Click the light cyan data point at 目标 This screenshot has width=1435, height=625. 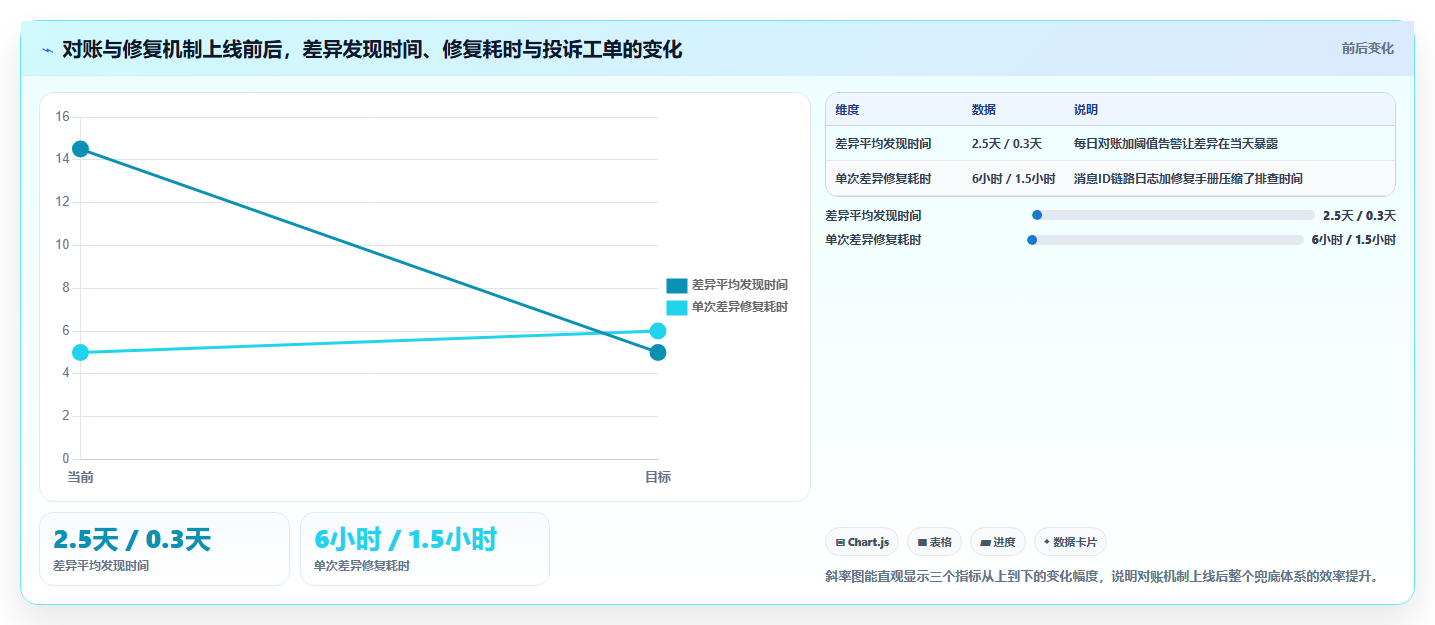coord(657,331)
